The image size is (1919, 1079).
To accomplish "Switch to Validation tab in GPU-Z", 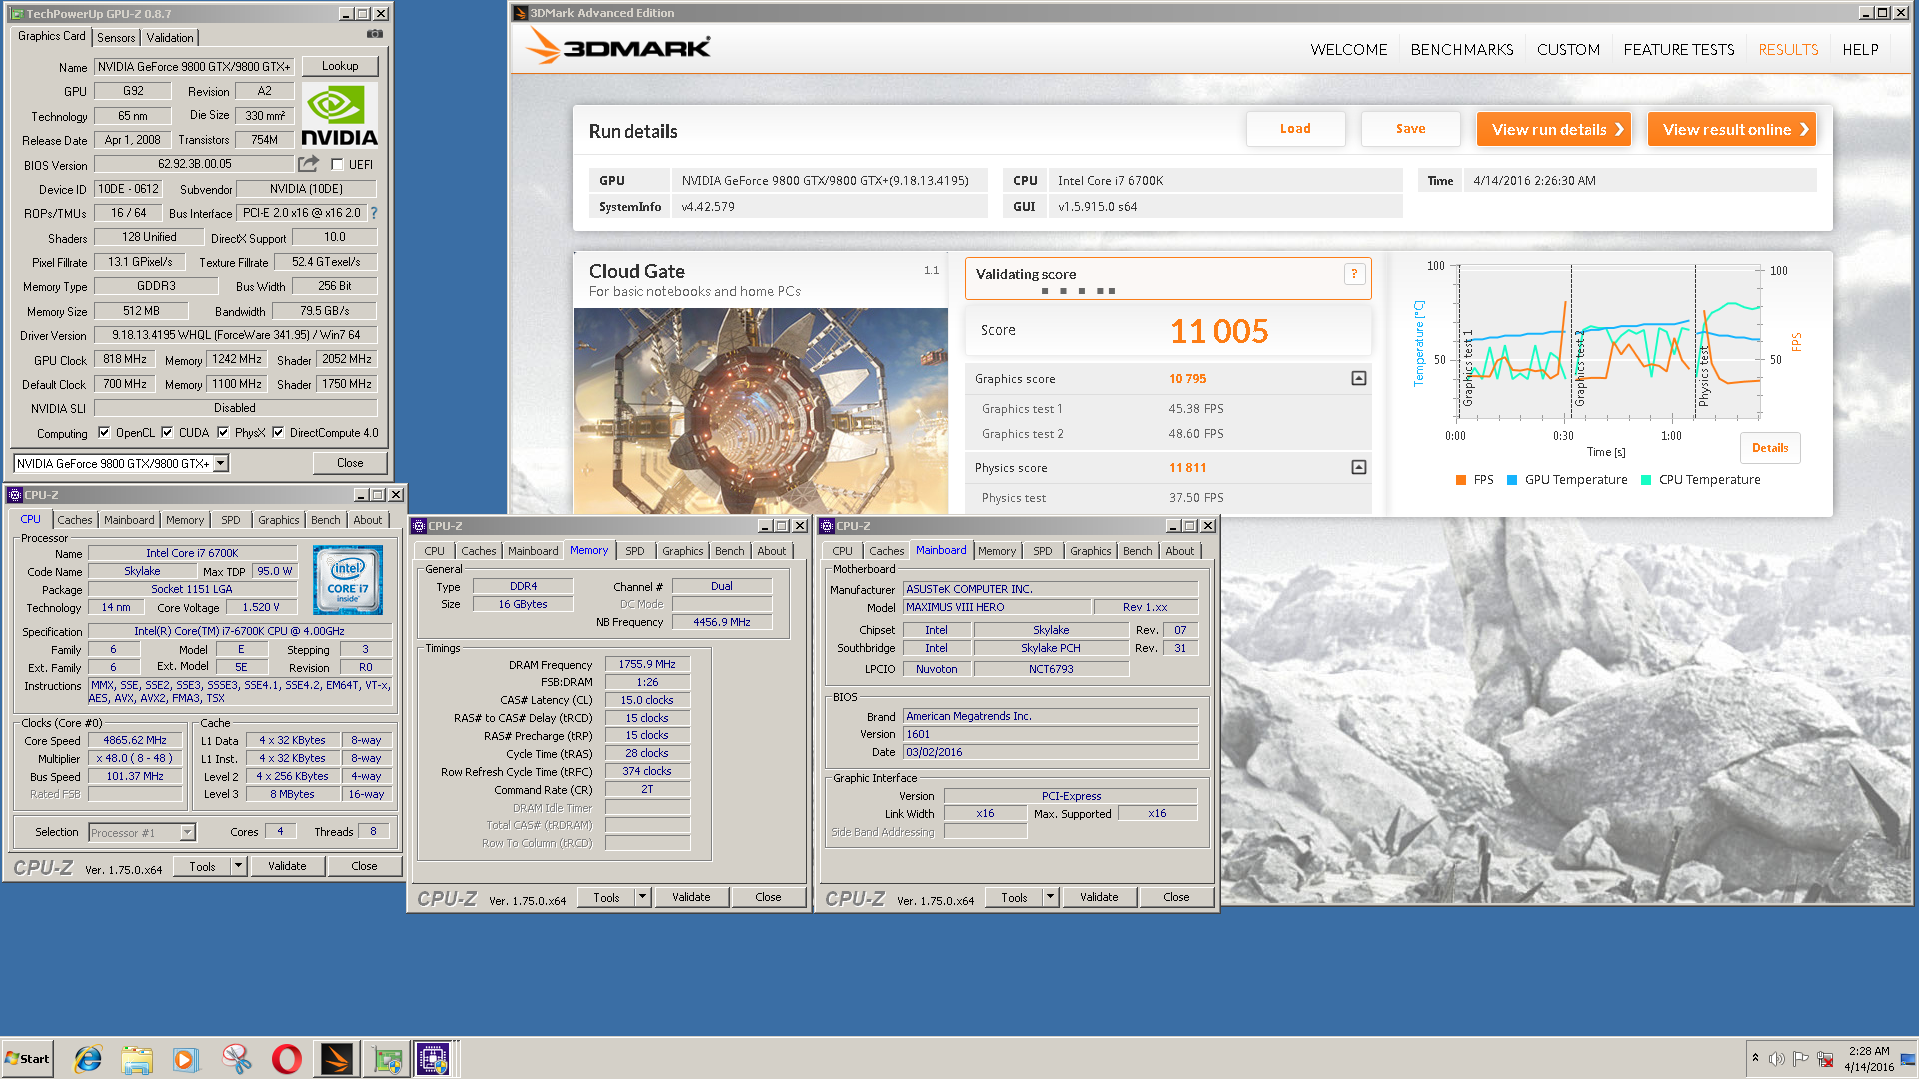I will coord(170,37).
